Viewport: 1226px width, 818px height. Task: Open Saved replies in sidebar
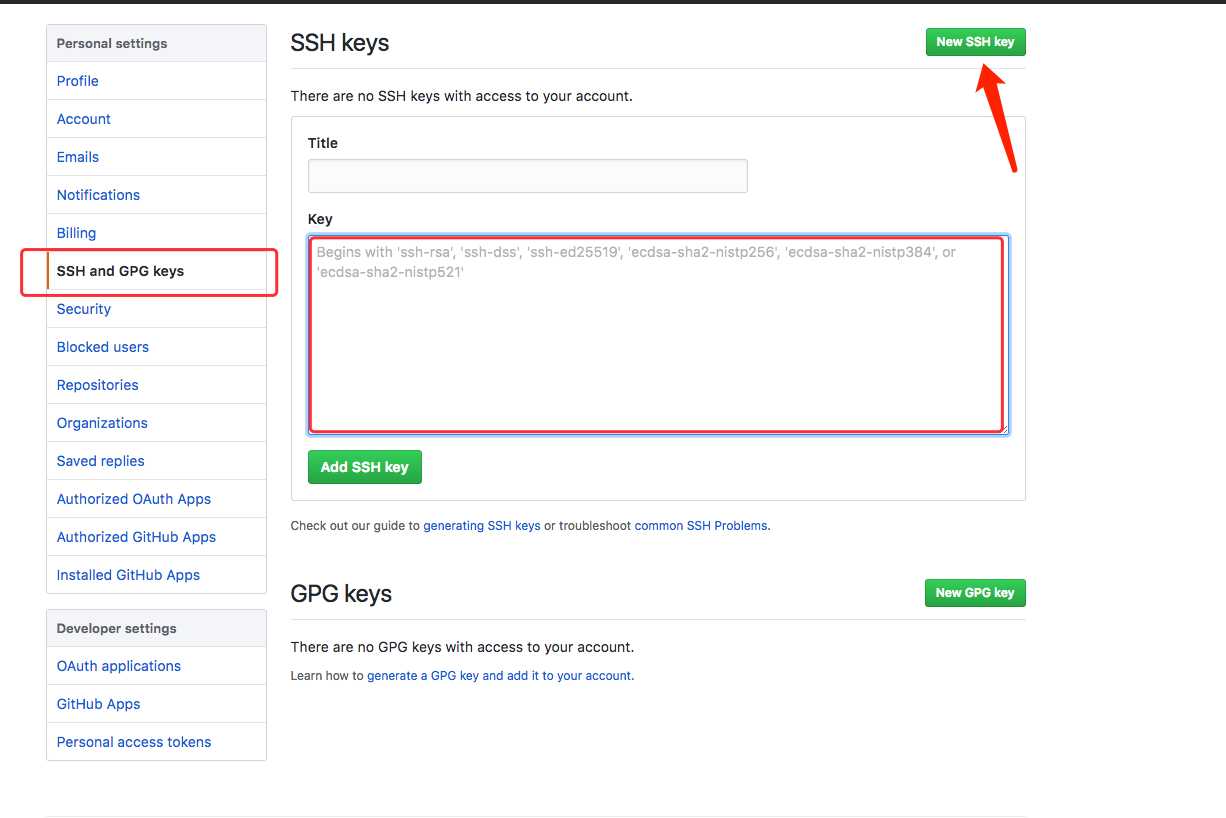tap(101, 461)
